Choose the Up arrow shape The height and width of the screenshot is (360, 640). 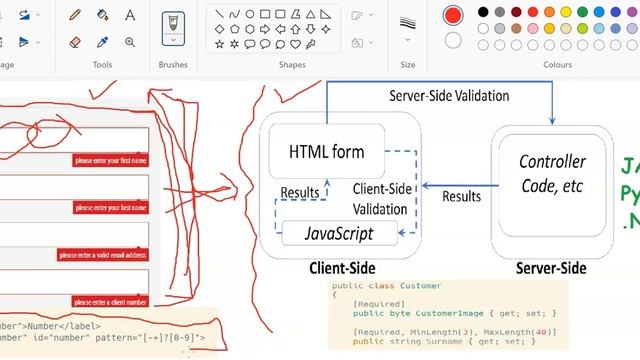(296, 29)
